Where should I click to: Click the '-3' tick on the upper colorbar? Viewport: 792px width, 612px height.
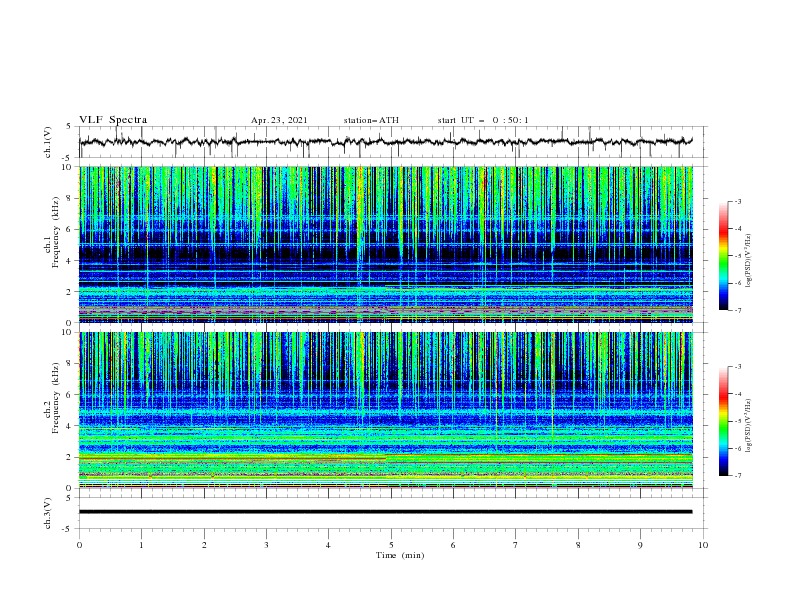(738, 201)
